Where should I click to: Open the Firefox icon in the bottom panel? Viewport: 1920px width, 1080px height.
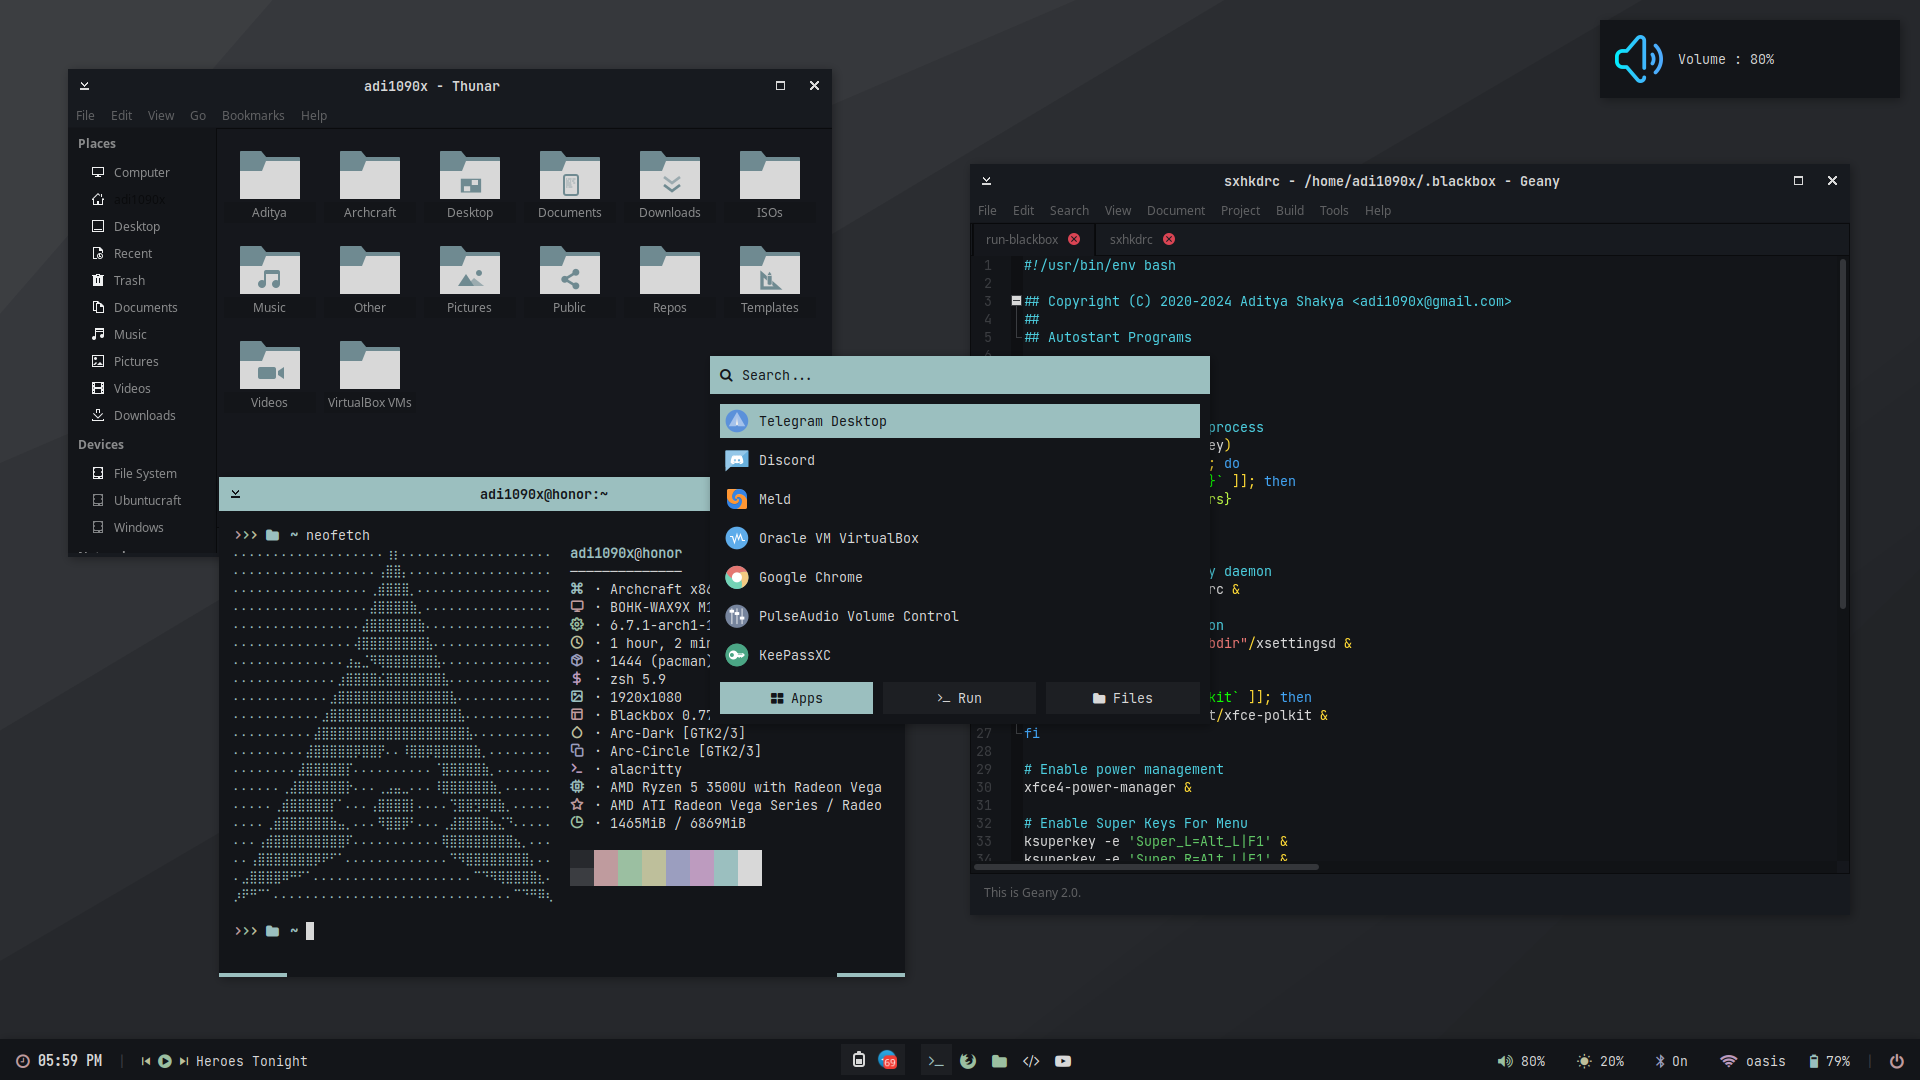(x=967, y=1061)
